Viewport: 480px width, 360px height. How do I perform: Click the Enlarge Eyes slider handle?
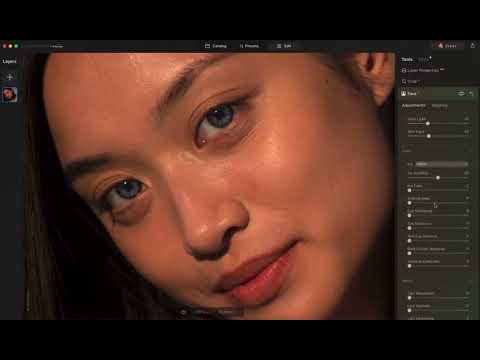410,203
